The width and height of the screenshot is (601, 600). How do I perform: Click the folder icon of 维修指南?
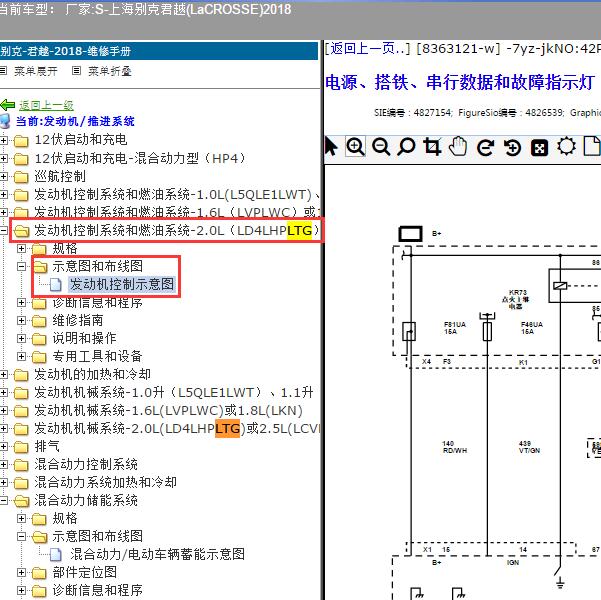coord(39,321)
